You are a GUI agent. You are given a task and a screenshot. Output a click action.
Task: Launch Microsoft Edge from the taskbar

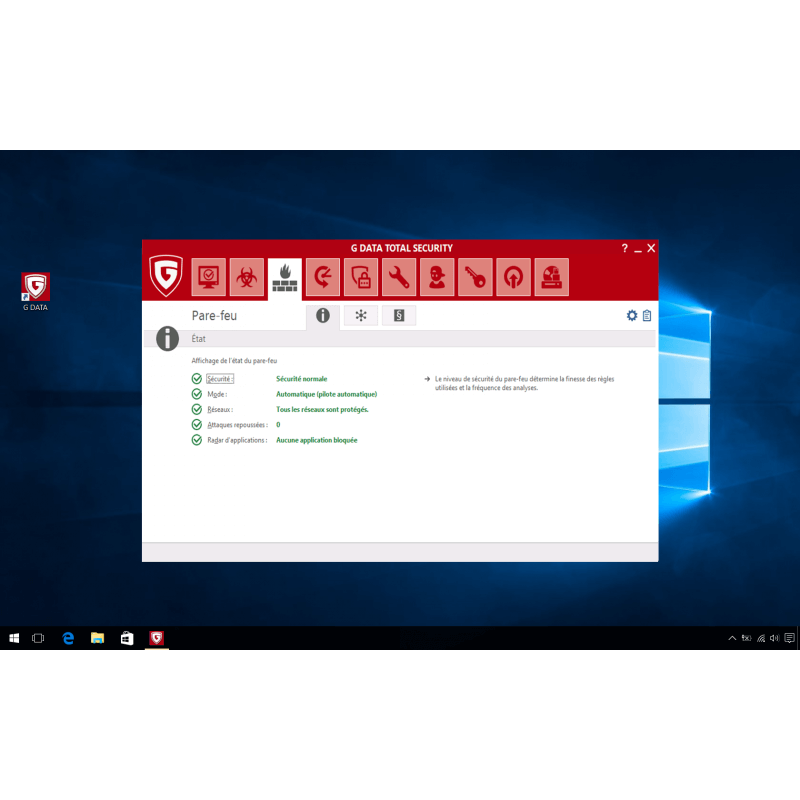click(x=68, y=638)
